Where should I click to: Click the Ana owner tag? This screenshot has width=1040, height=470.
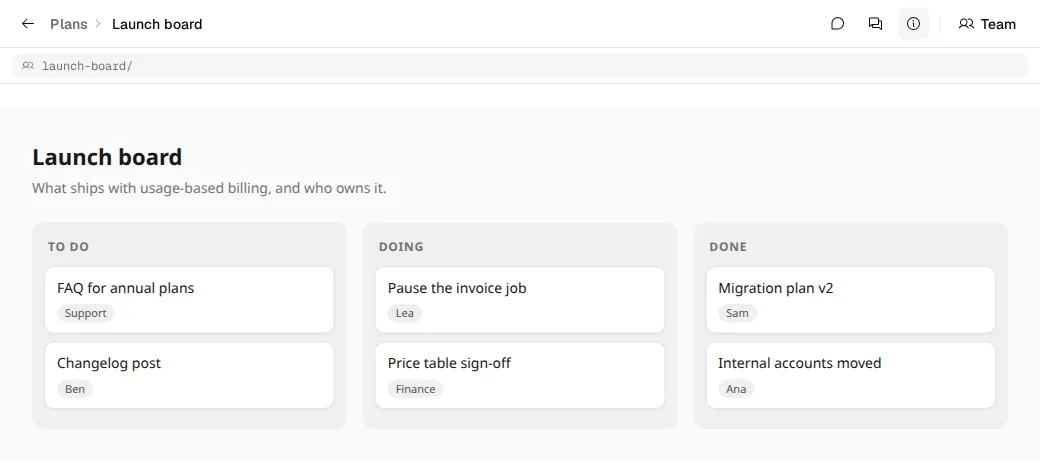pos(736,388)
